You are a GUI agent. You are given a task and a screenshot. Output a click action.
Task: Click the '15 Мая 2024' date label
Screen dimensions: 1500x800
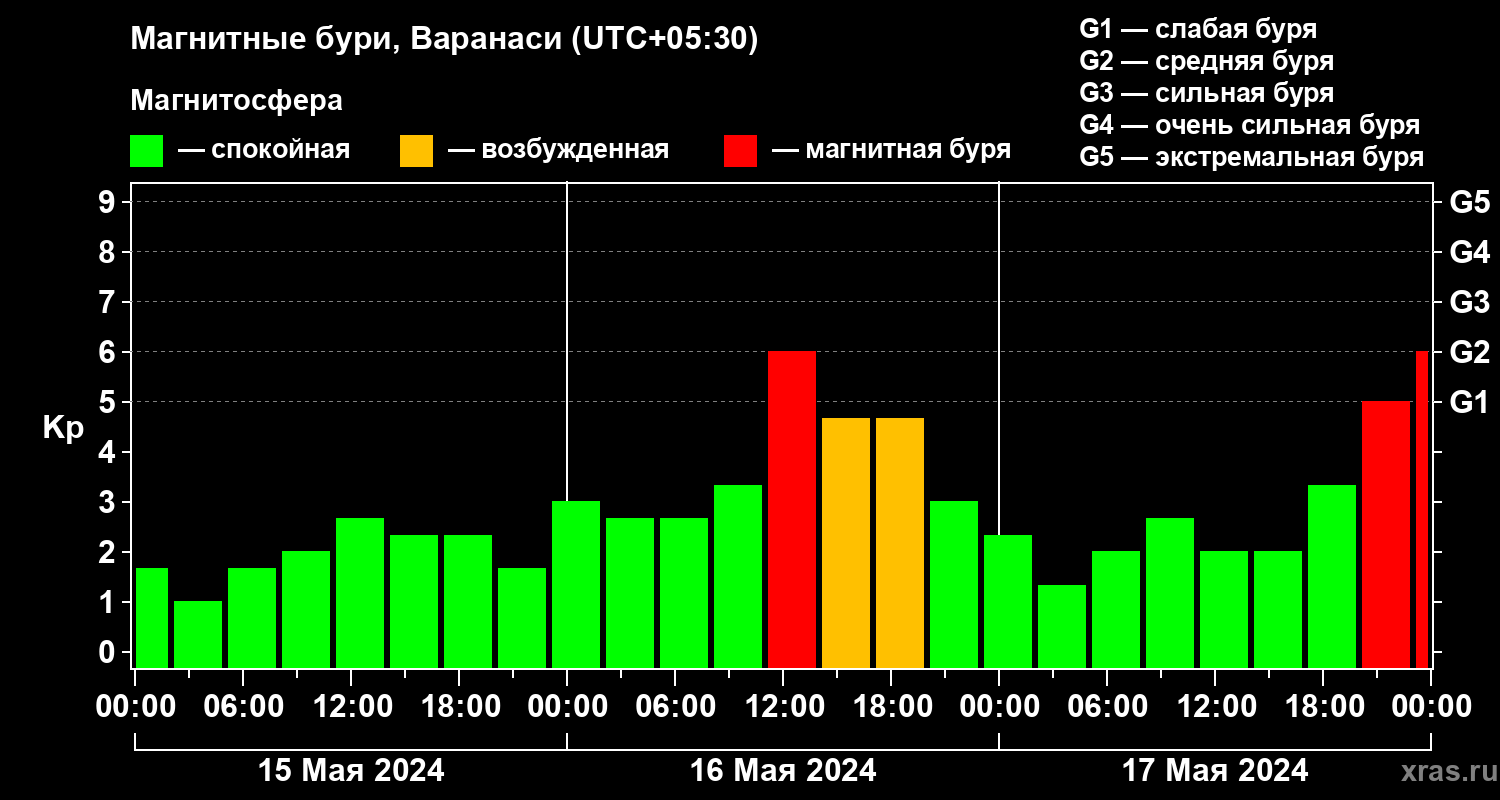coord(351,770)
